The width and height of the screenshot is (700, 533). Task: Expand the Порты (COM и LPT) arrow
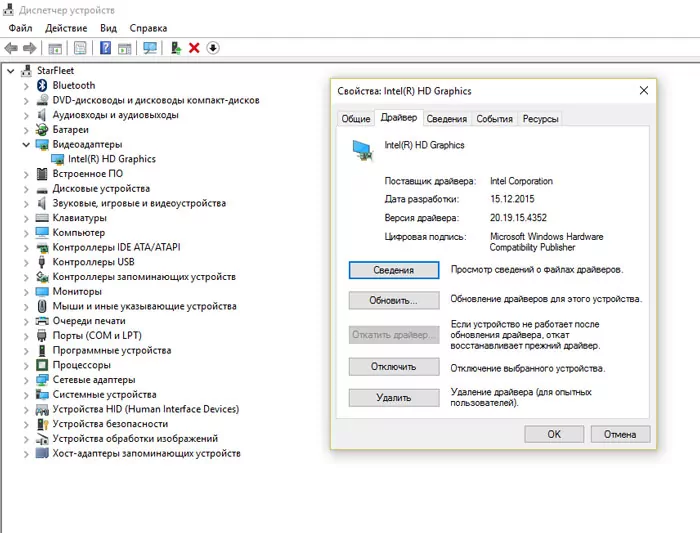coord(26,336)
